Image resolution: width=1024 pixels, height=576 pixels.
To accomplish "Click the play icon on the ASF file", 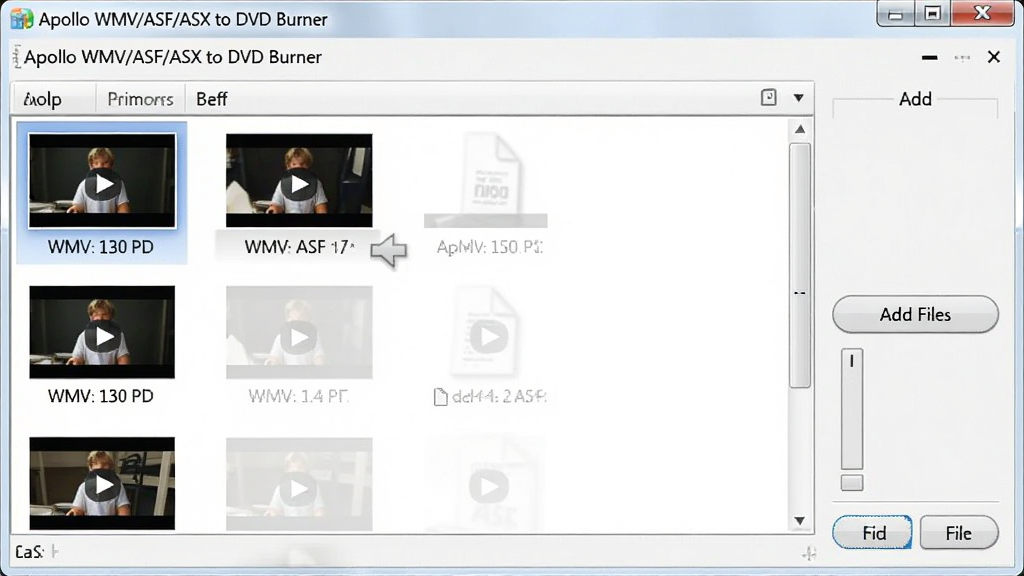I will click(x=488, y=336).
